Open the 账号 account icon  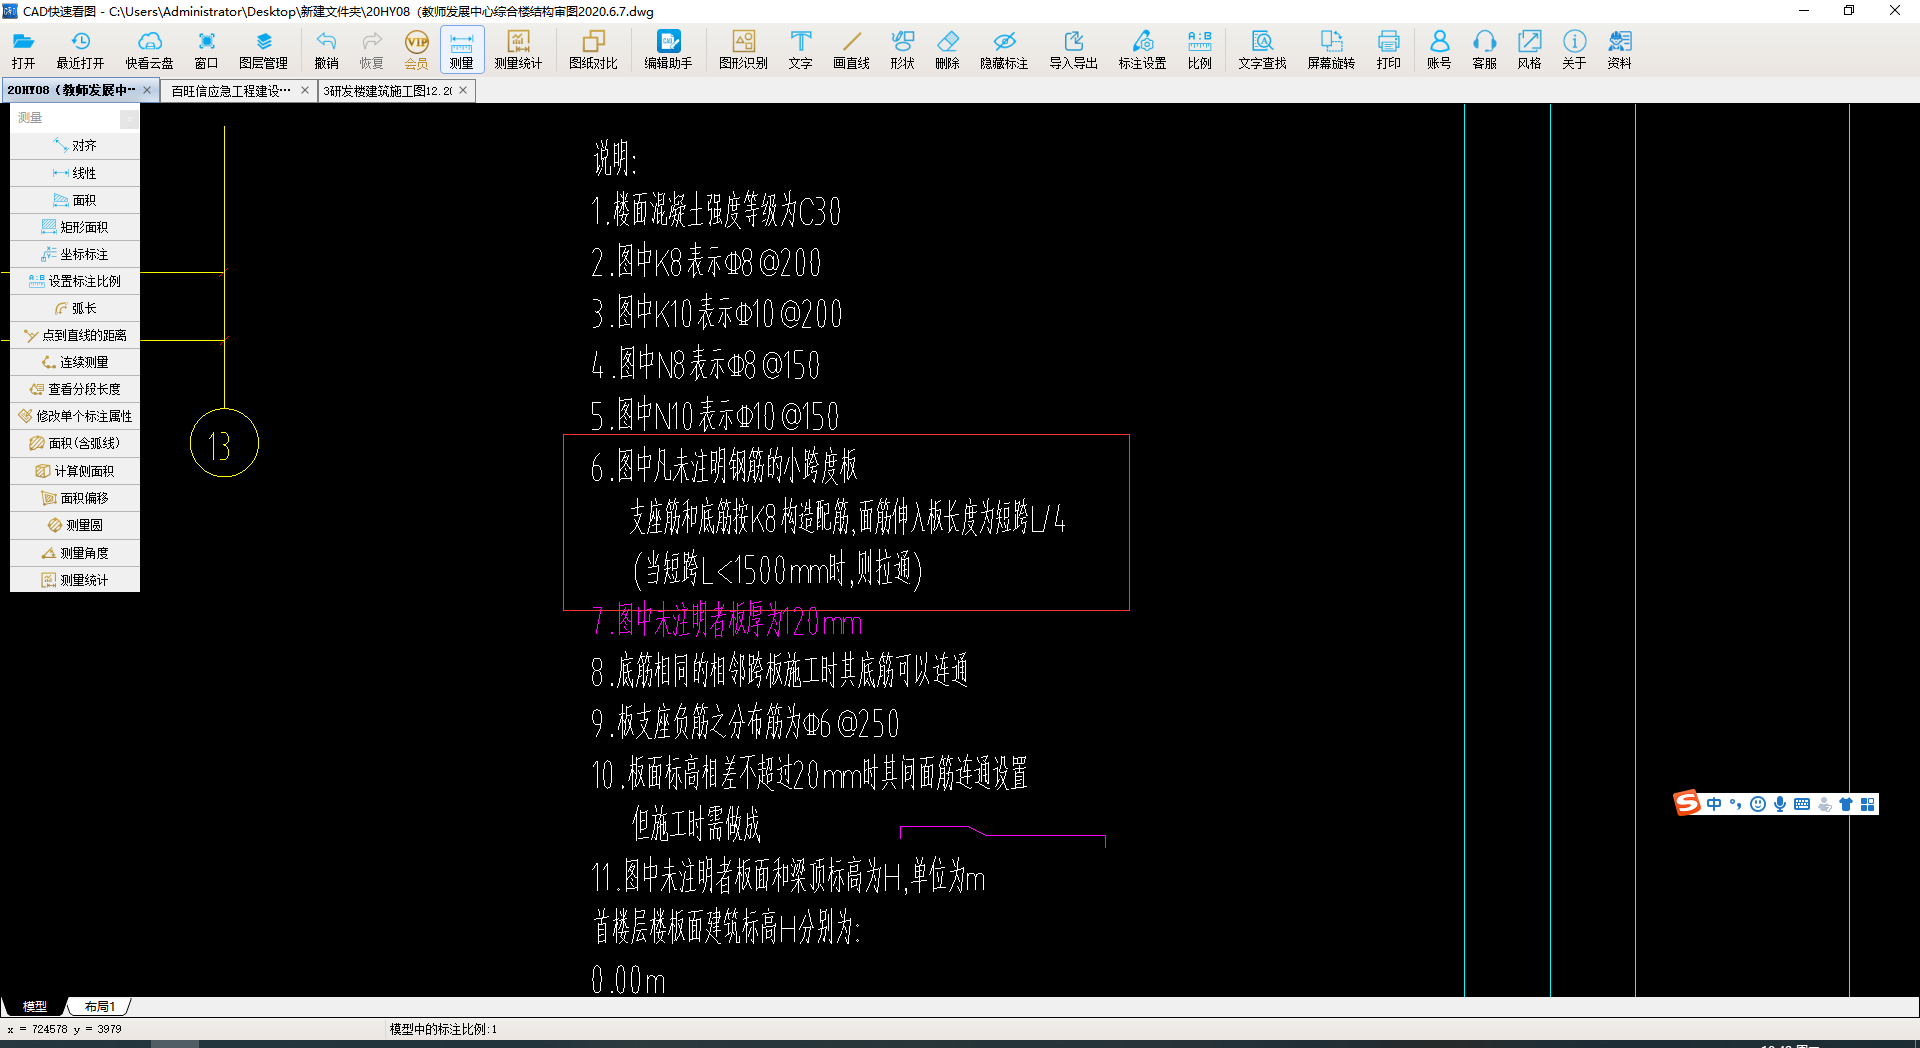(x=1439, y=50)
